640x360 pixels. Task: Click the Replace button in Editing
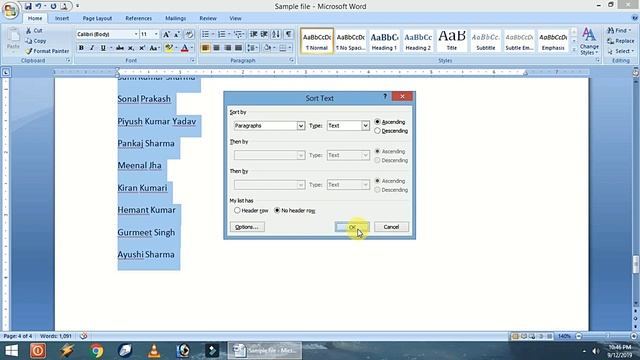point(621,41)
